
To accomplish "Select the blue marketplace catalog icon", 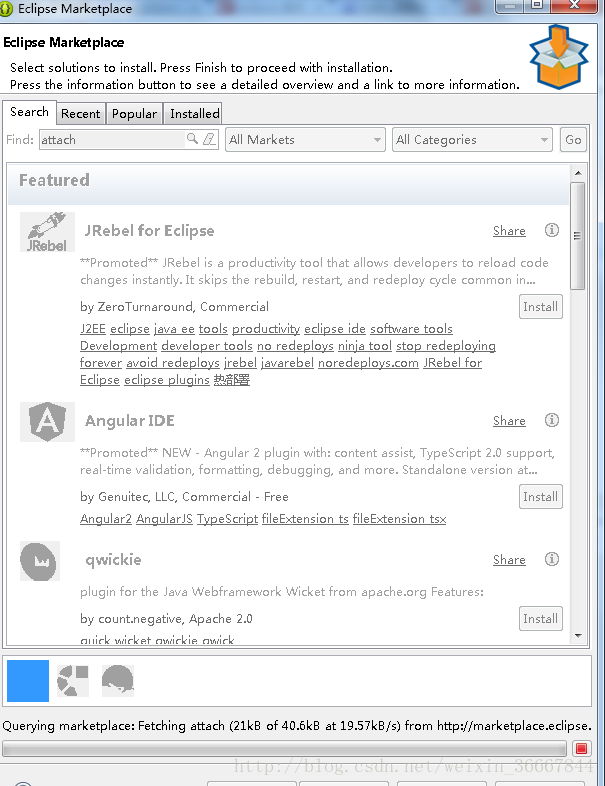I will click(x=28, y=681).
